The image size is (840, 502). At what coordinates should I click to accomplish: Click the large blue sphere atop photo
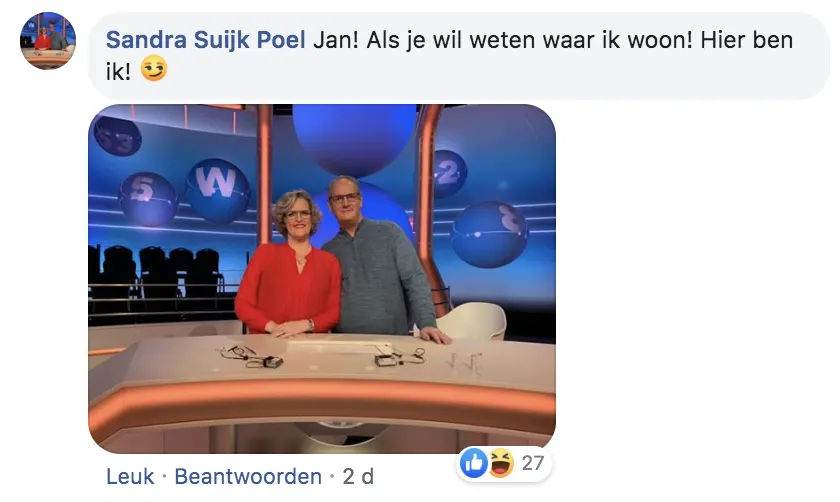coord(354,138)
